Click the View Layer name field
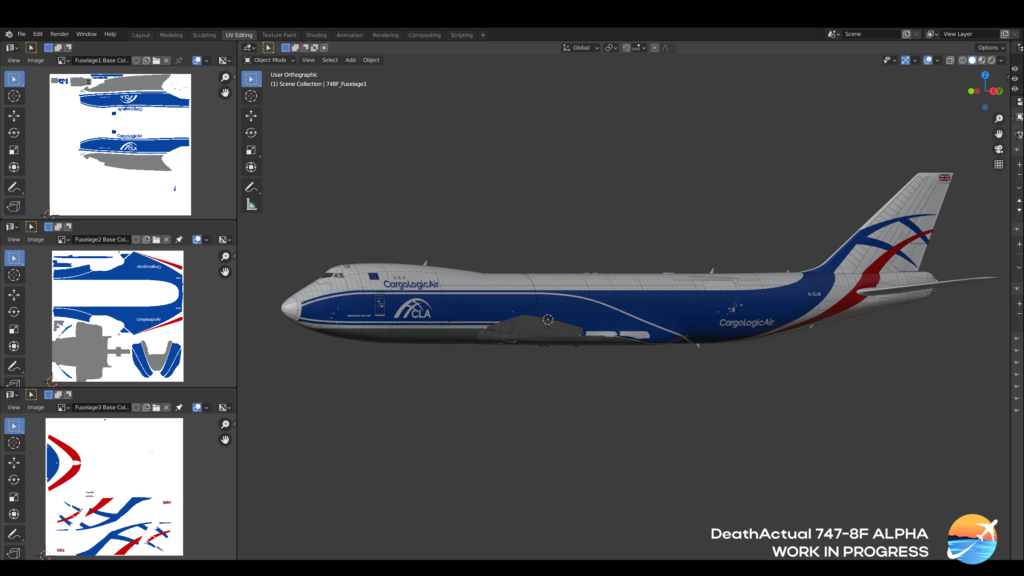This screenshot has height=576, width=1024. (970, 34)
